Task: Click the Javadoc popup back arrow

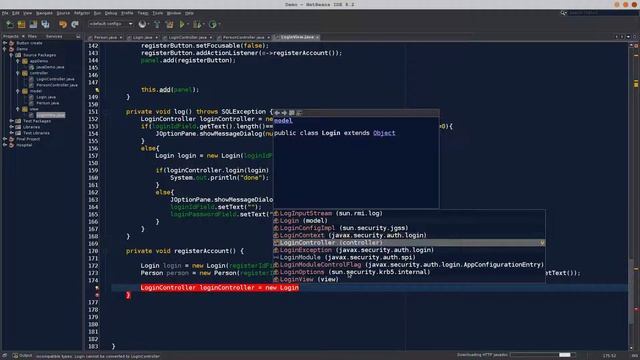Action: tap(277, 113)
